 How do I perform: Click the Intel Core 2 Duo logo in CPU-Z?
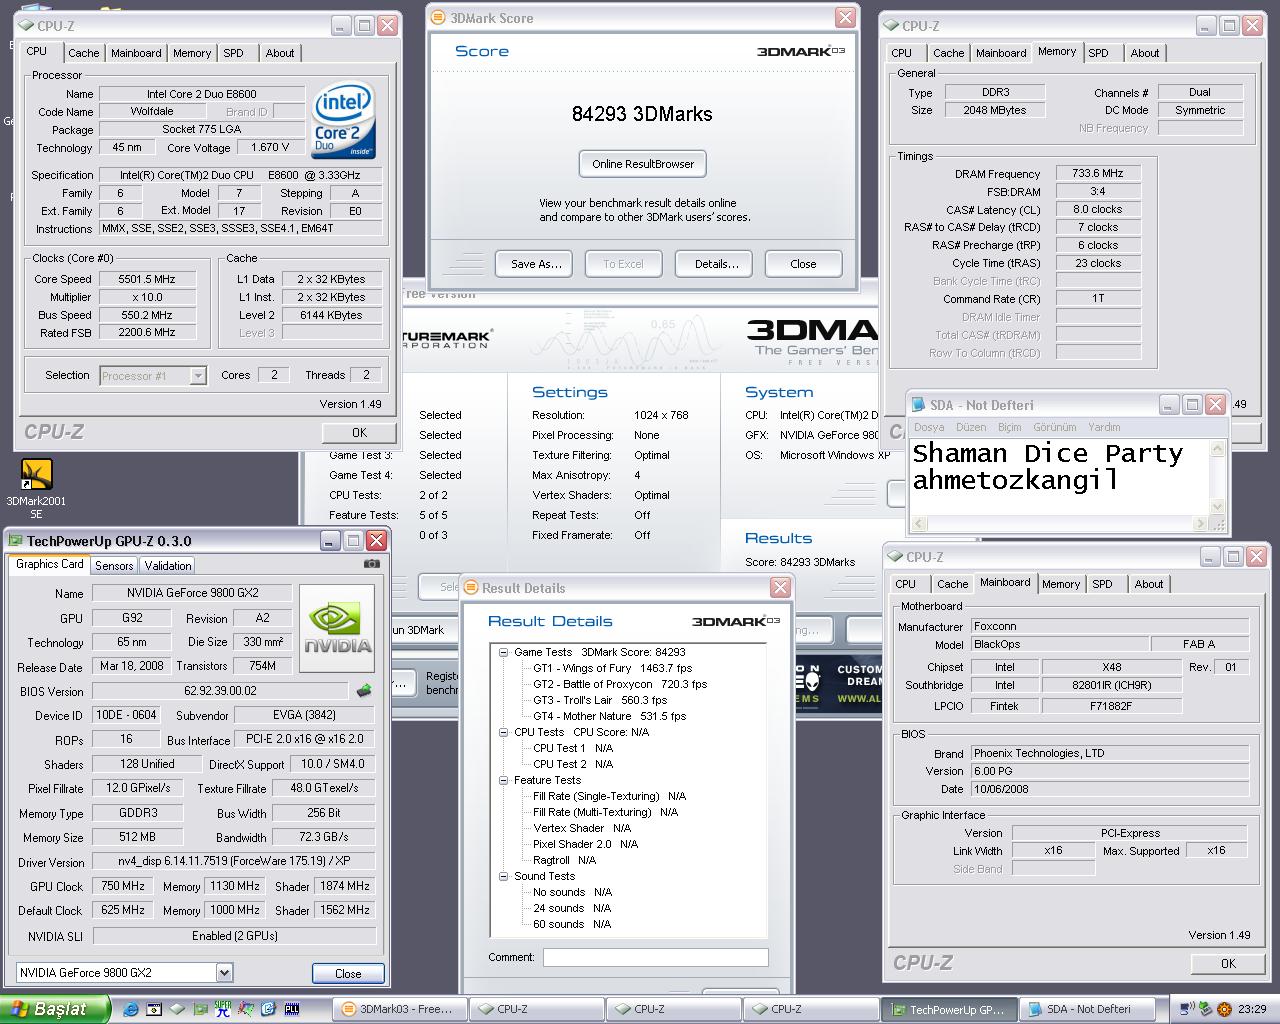(x=344, y=120)
